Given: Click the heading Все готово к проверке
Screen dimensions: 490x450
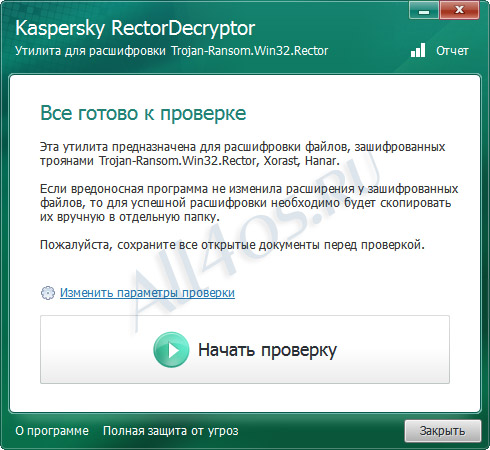Looking at the screenshot, I should click(x=143, y=113).
